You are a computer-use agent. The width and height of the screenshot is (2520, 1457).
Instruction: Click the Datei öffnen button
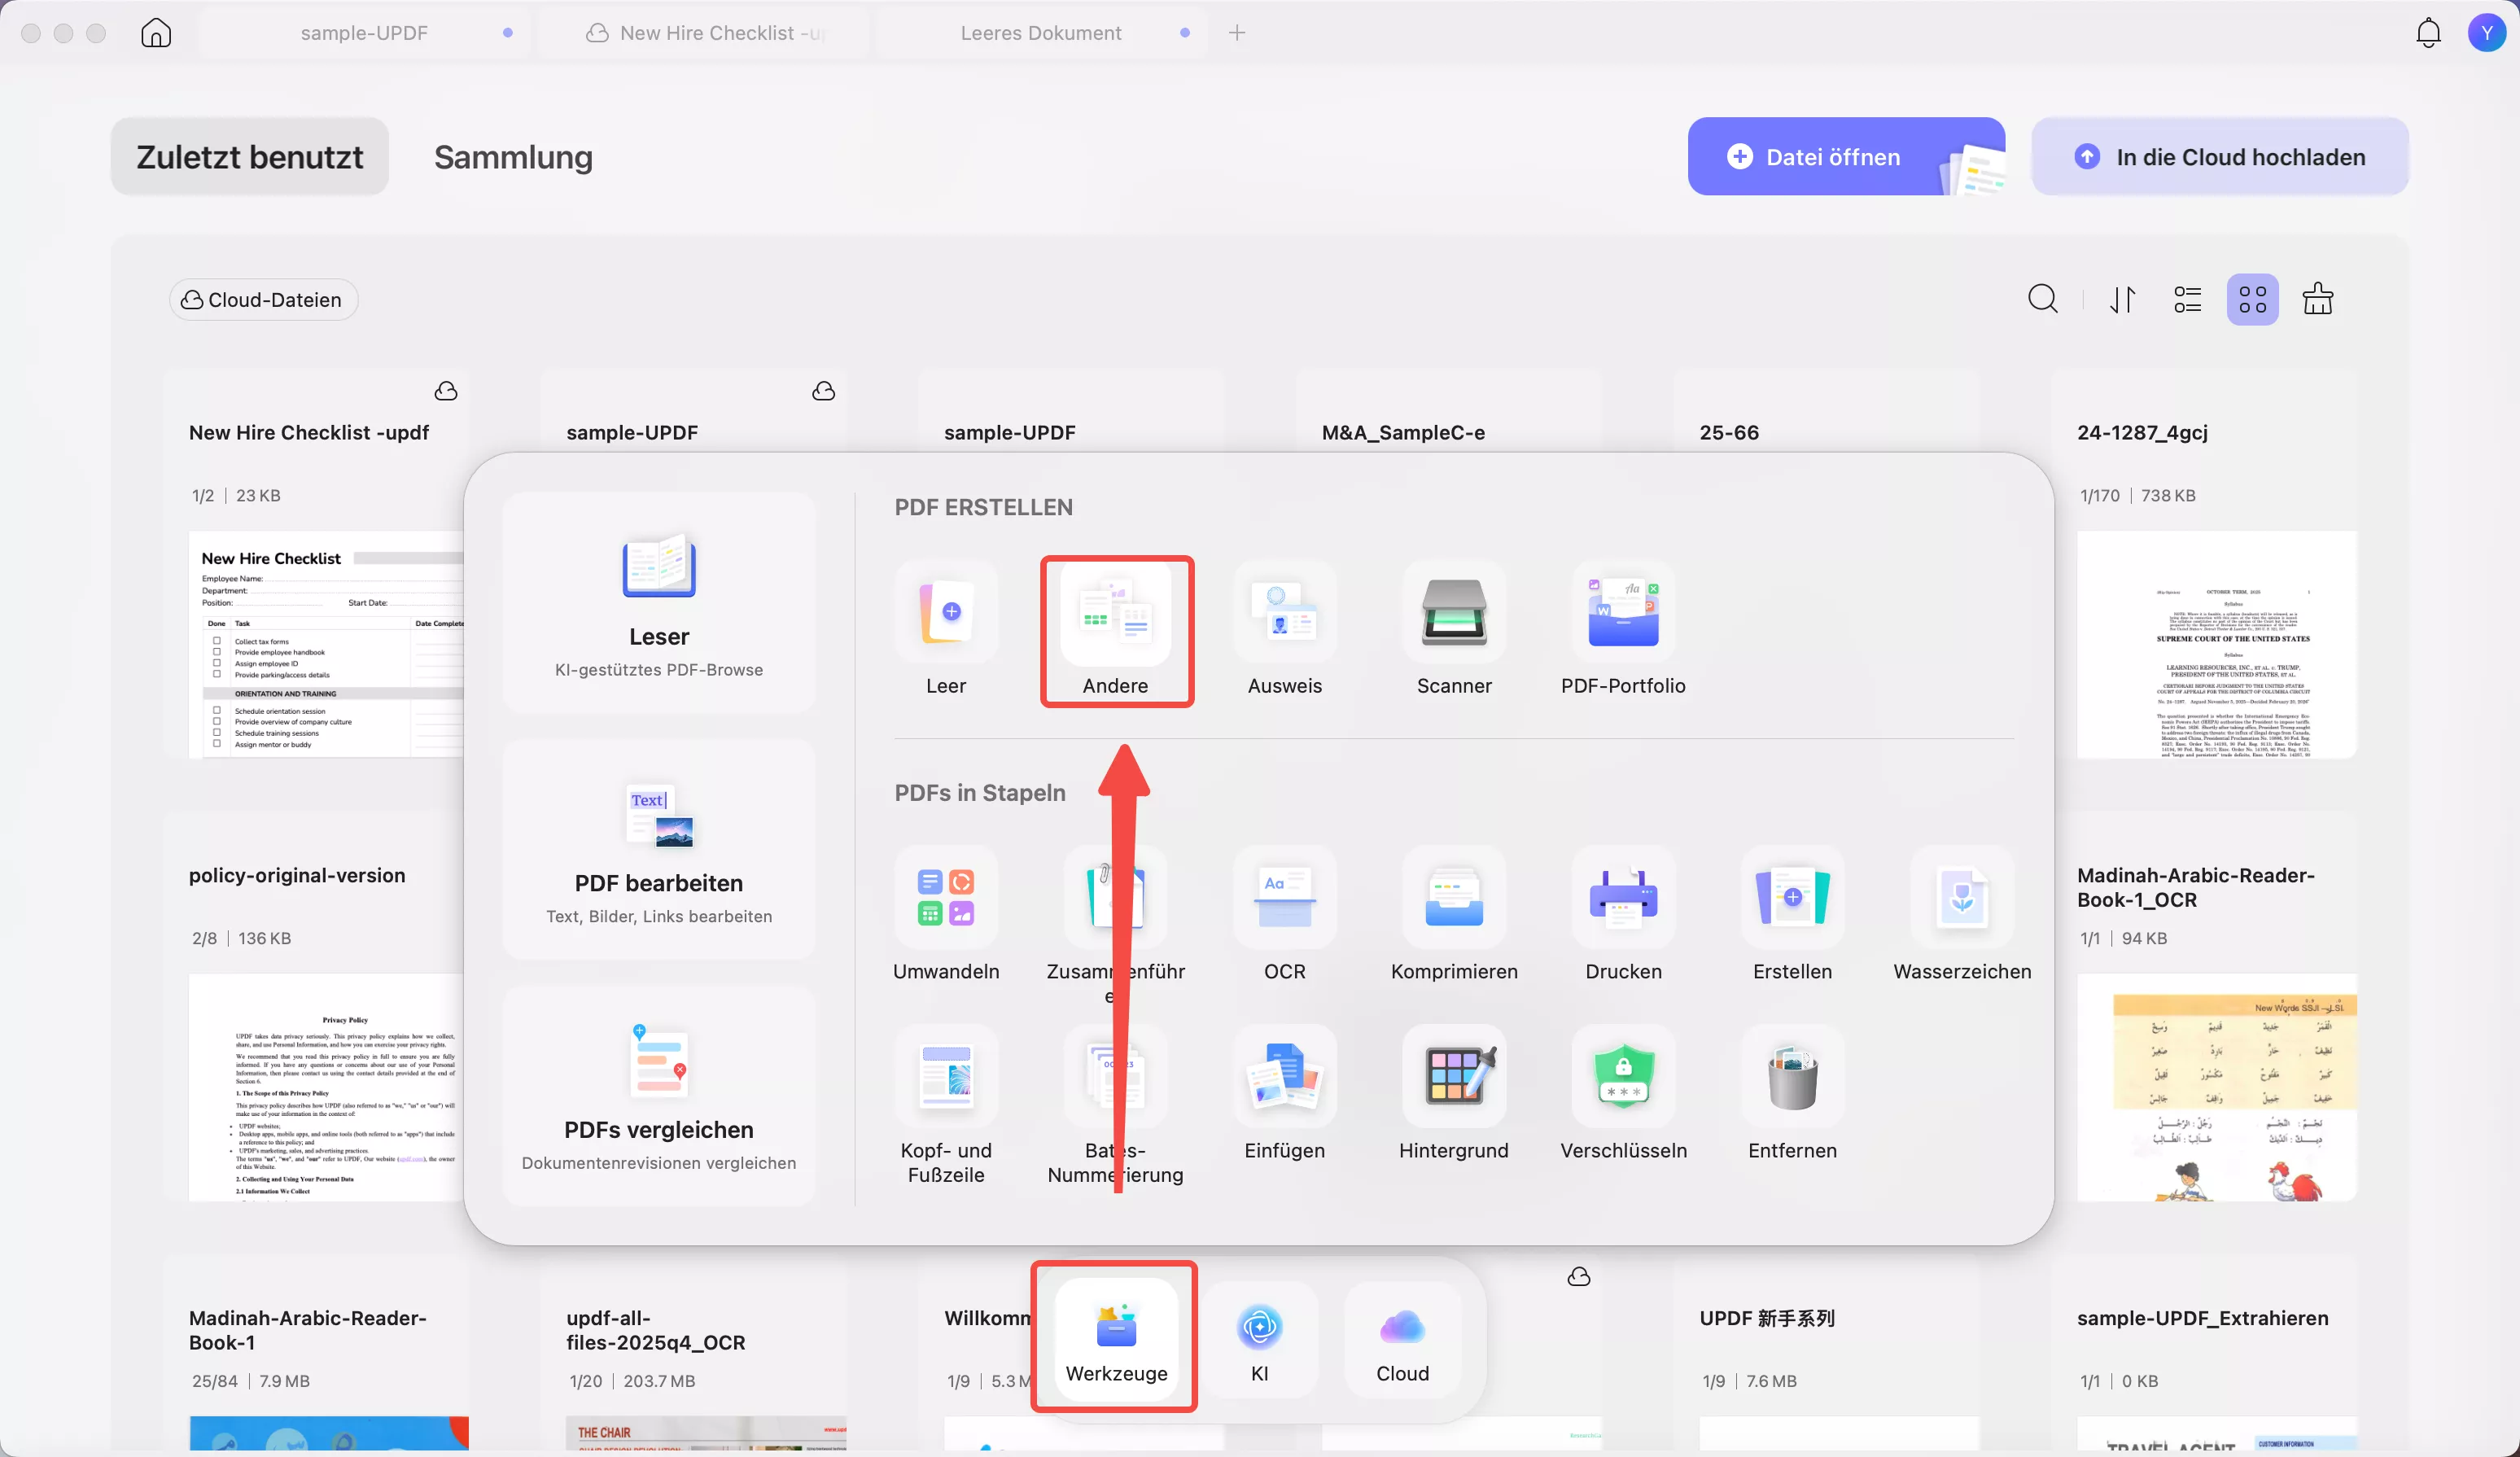pyautogui.click(x=1832, y=157)
